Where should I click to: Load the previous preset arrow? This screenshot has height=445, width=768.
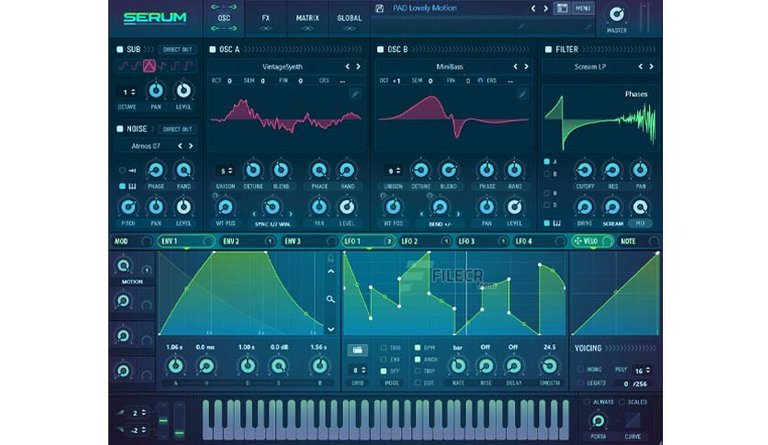click(533, 8)
